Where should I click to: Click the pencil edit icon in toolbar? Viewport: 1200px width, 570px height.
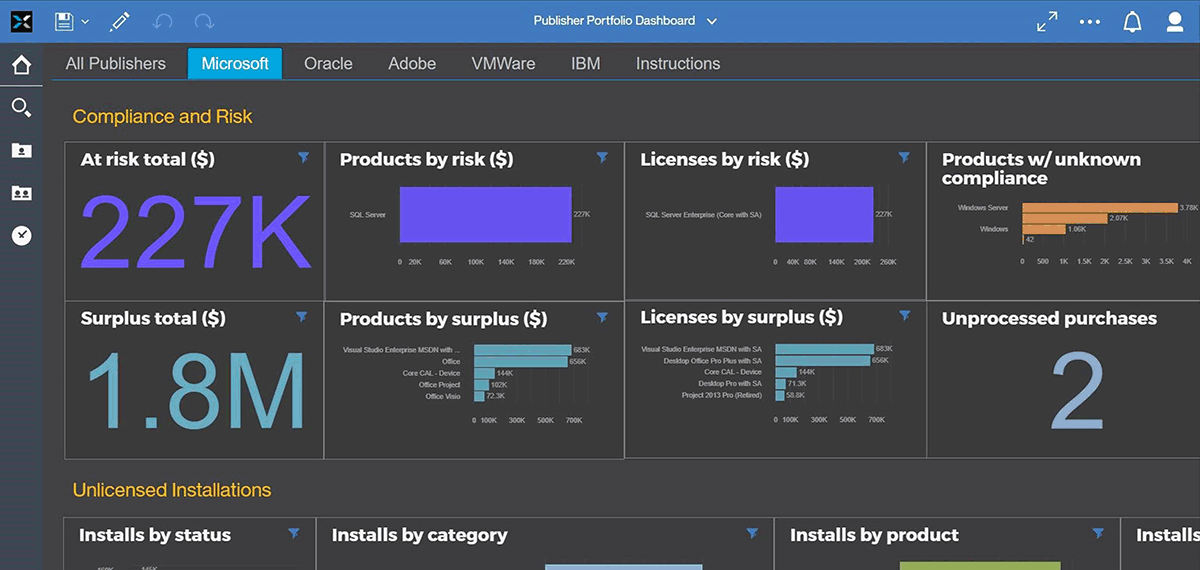point(120,21)
